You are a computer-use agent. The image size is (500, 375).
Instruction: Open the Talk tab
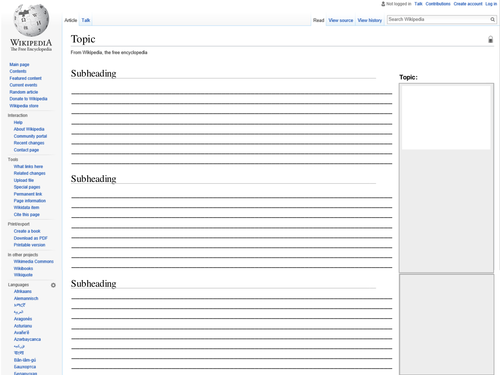pos(86,20)
